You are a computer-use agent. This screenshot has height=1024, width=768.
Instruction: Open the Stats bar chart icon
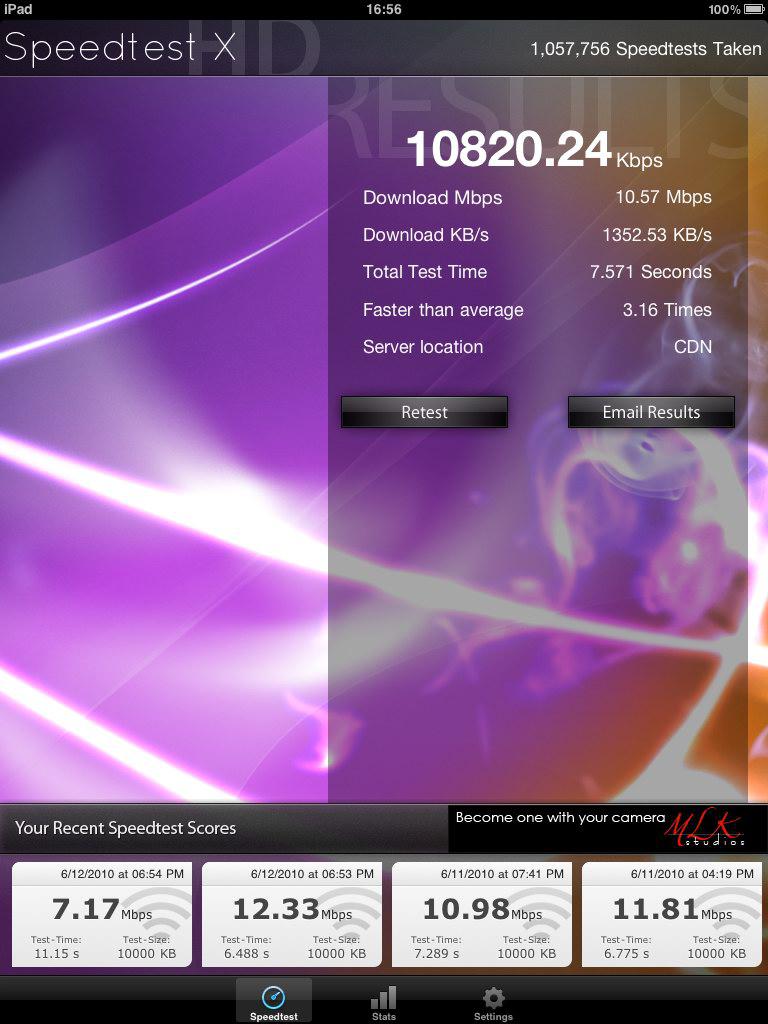point(383,998)
